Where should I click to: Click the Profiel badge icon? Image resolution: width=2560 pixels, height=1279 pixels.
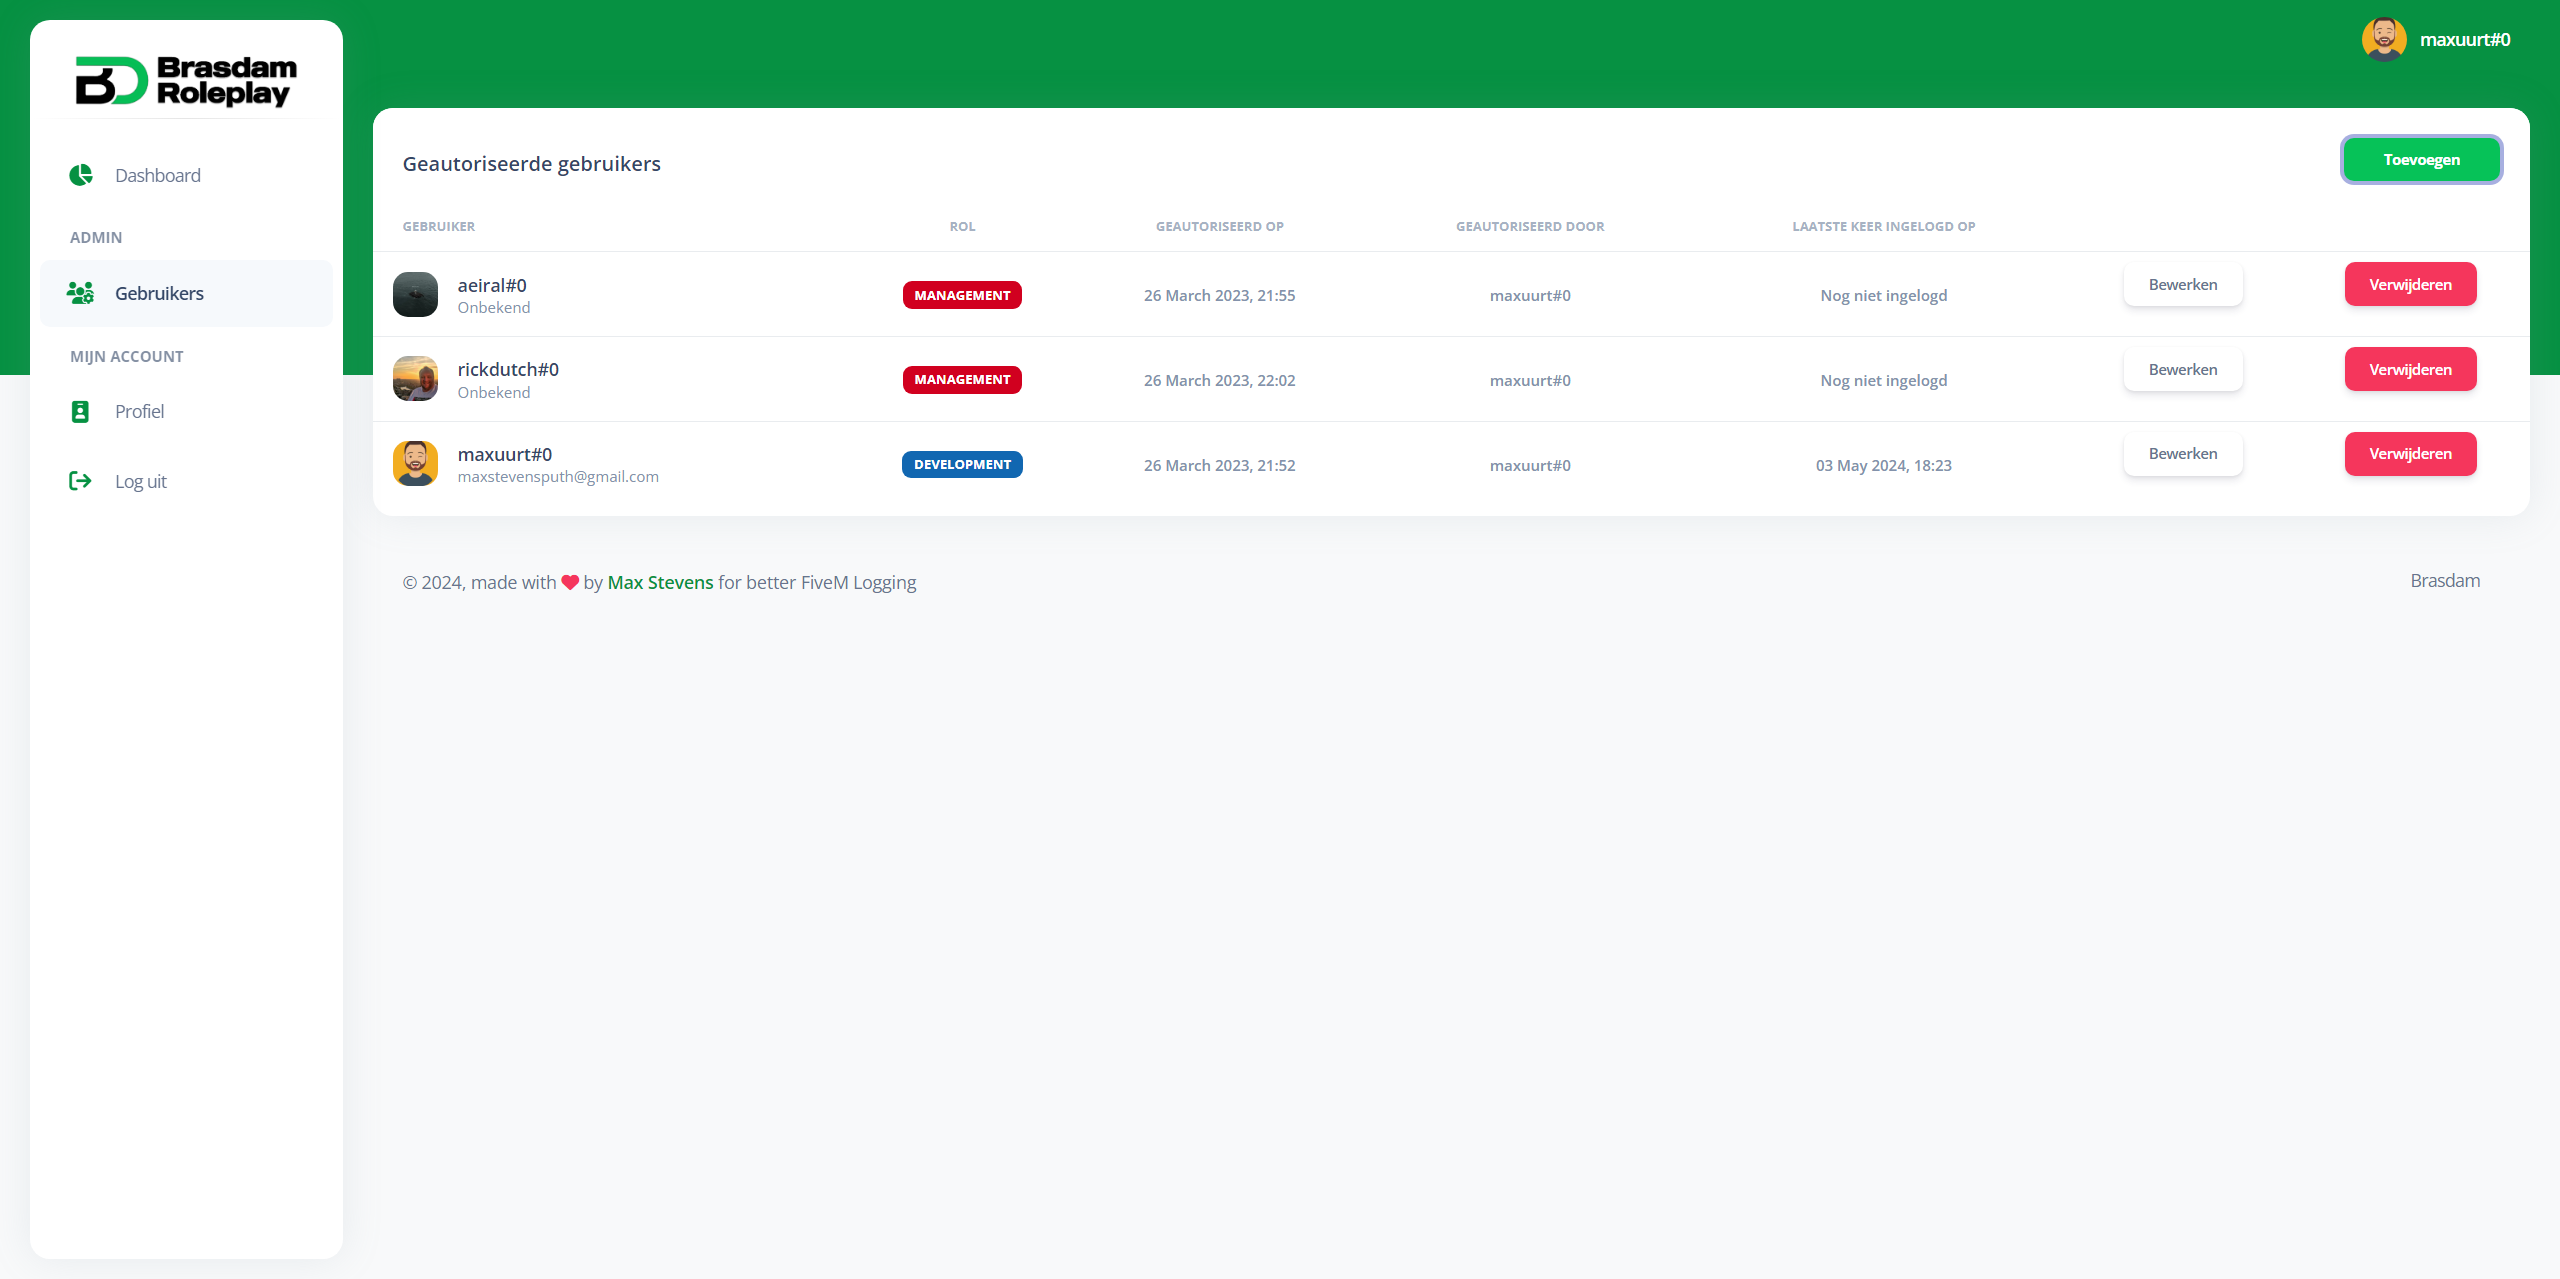[x=80, y=411]
